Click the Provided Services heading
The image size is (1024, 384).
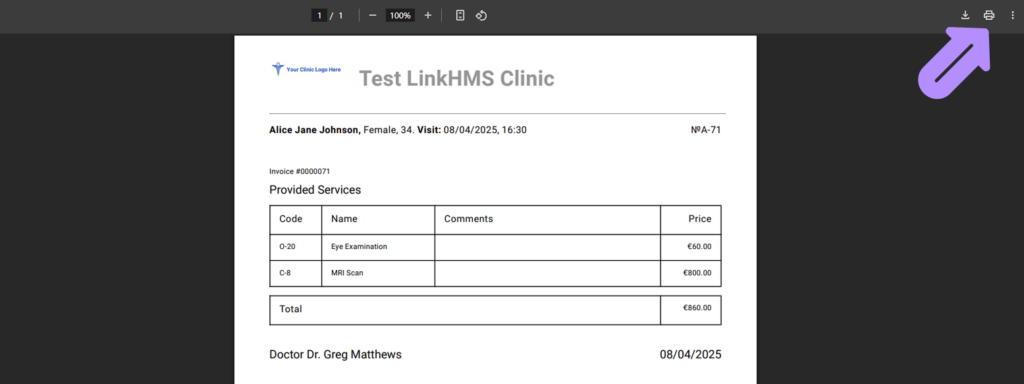(x=315, y=190)
